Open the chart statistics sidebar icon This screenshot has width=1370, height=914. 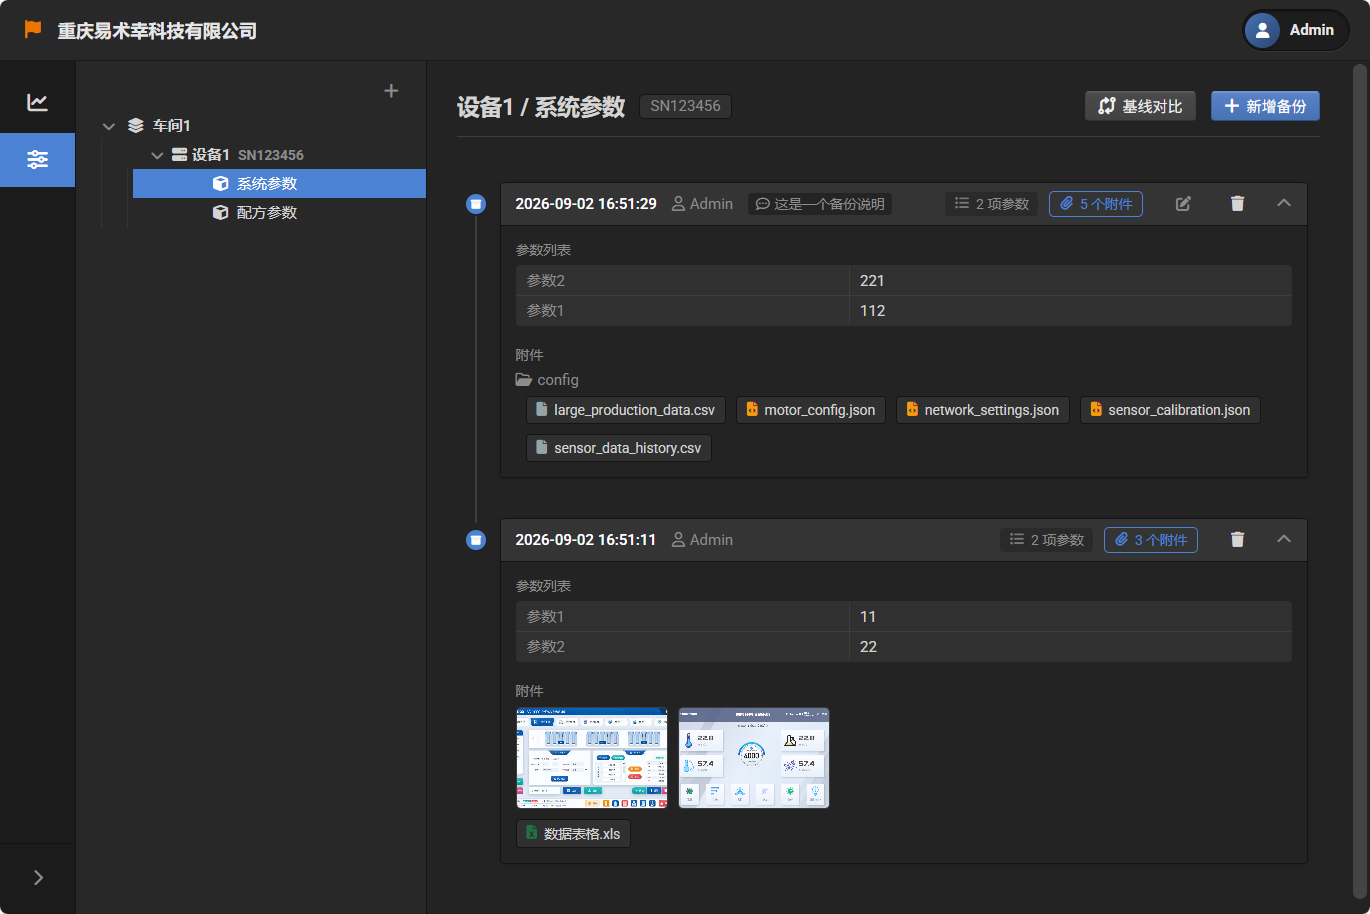pyautogui.click(x=37, y=102)
